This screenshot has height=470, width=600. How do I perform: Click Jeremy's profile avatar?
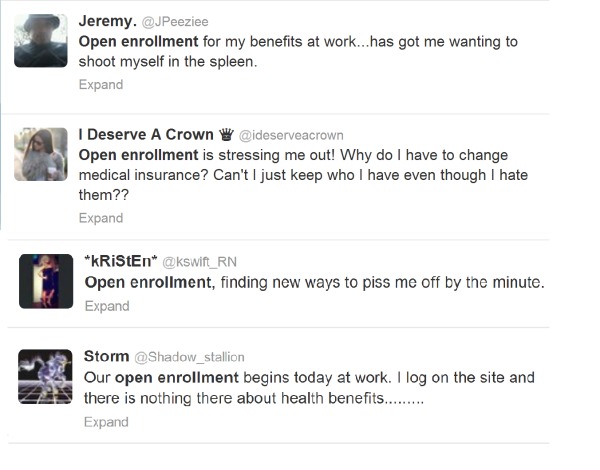coord(39,42)
